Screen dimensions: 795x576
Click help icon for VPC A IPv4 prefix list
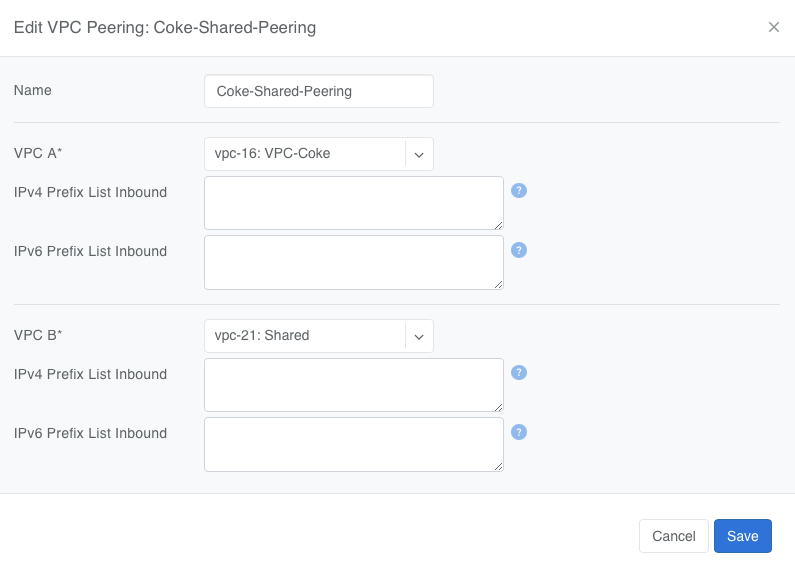tap(519, 190)
